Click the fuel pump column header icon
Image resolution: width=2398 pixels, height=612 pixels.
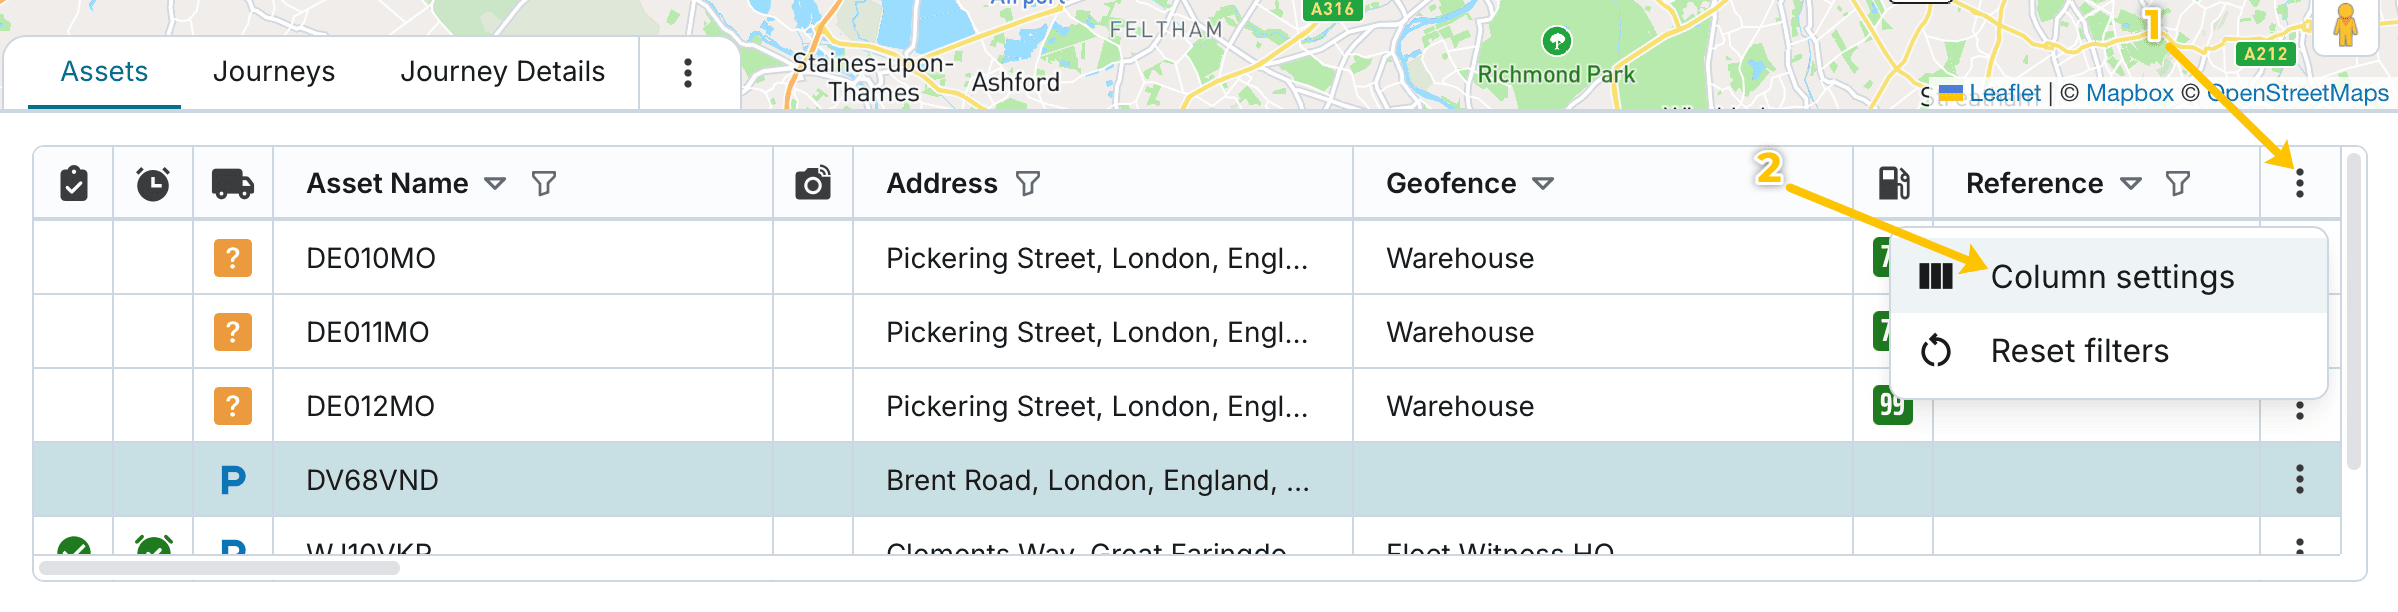pyautogui.click(x=1894, y=183)
